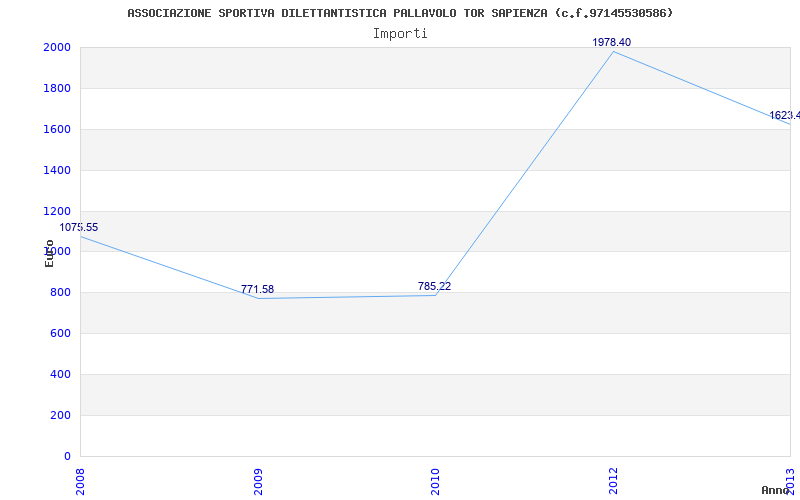The height and width of the screenshot is (500, 800).
Task: Click x-axis year 2009
Action: point(258,482)
